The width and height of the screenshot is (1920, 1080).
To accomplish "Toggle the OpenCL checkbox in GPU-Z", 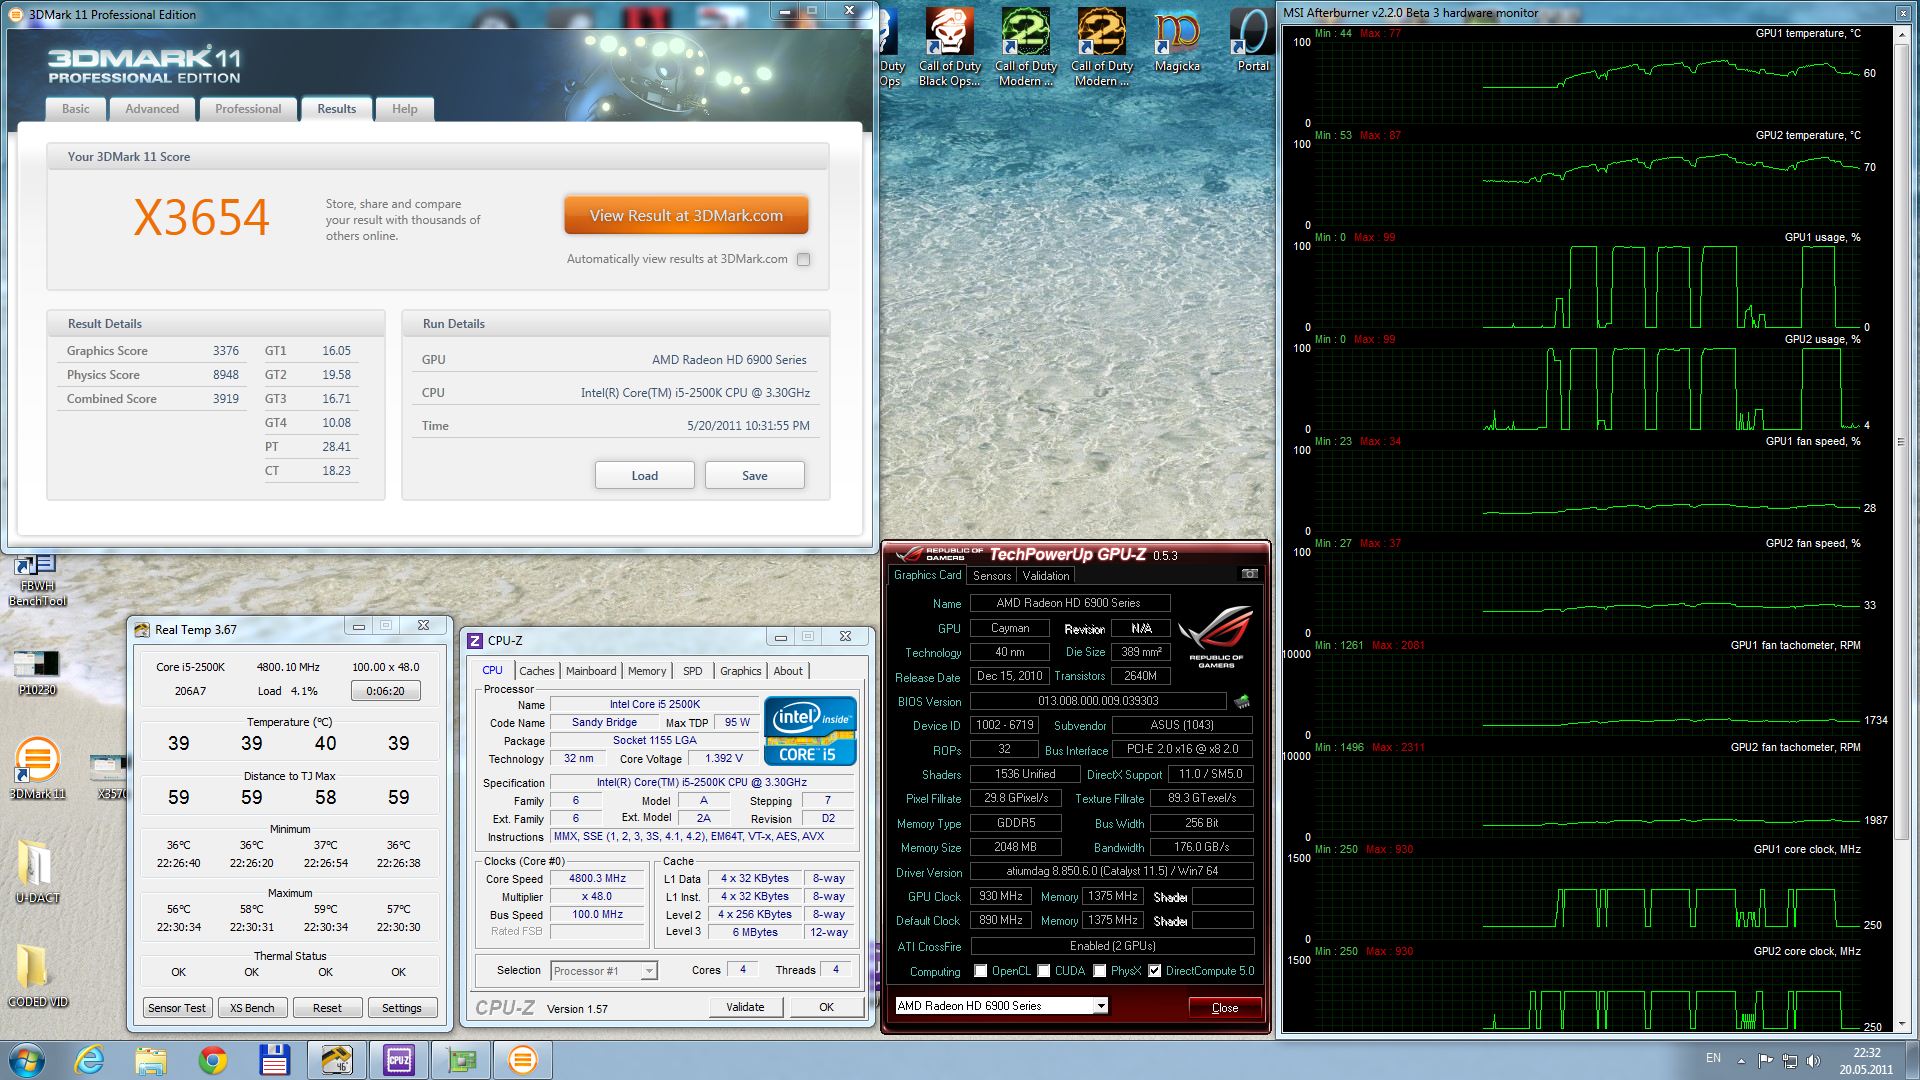I will [980, 971].
